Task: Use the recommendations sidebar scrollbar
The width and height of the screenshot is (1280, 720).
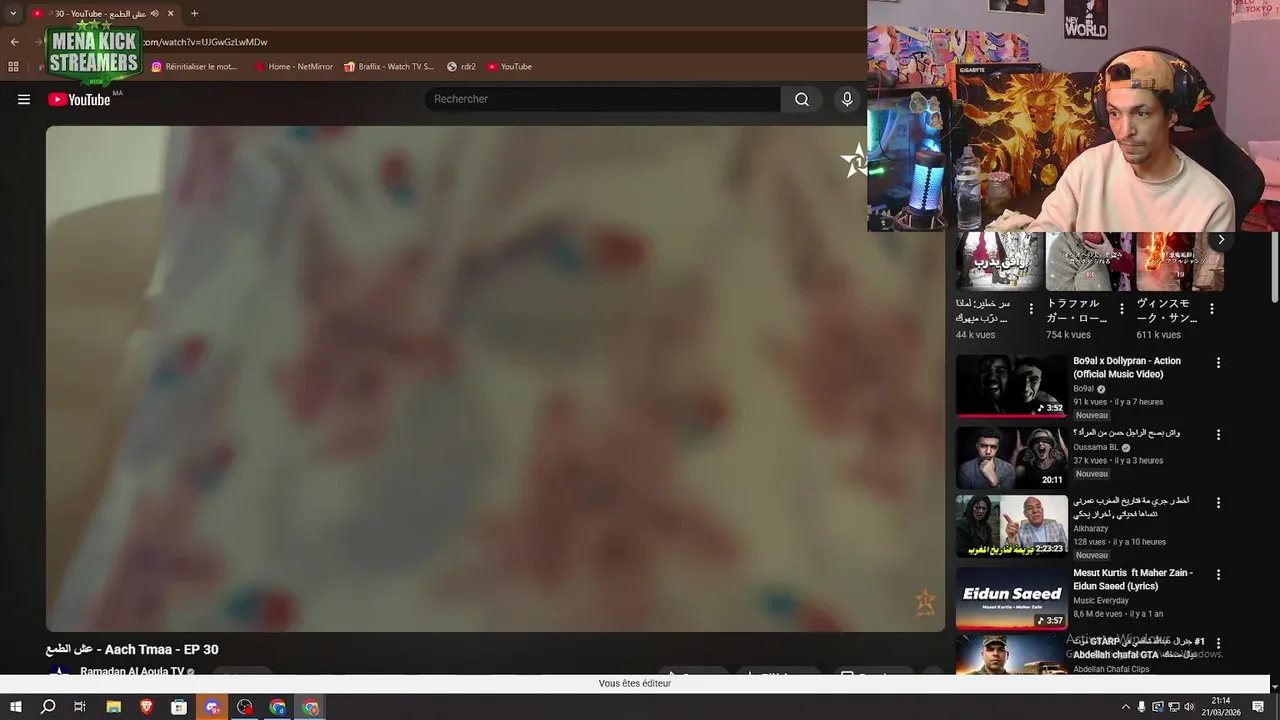Action: [x=1274, y=266]
